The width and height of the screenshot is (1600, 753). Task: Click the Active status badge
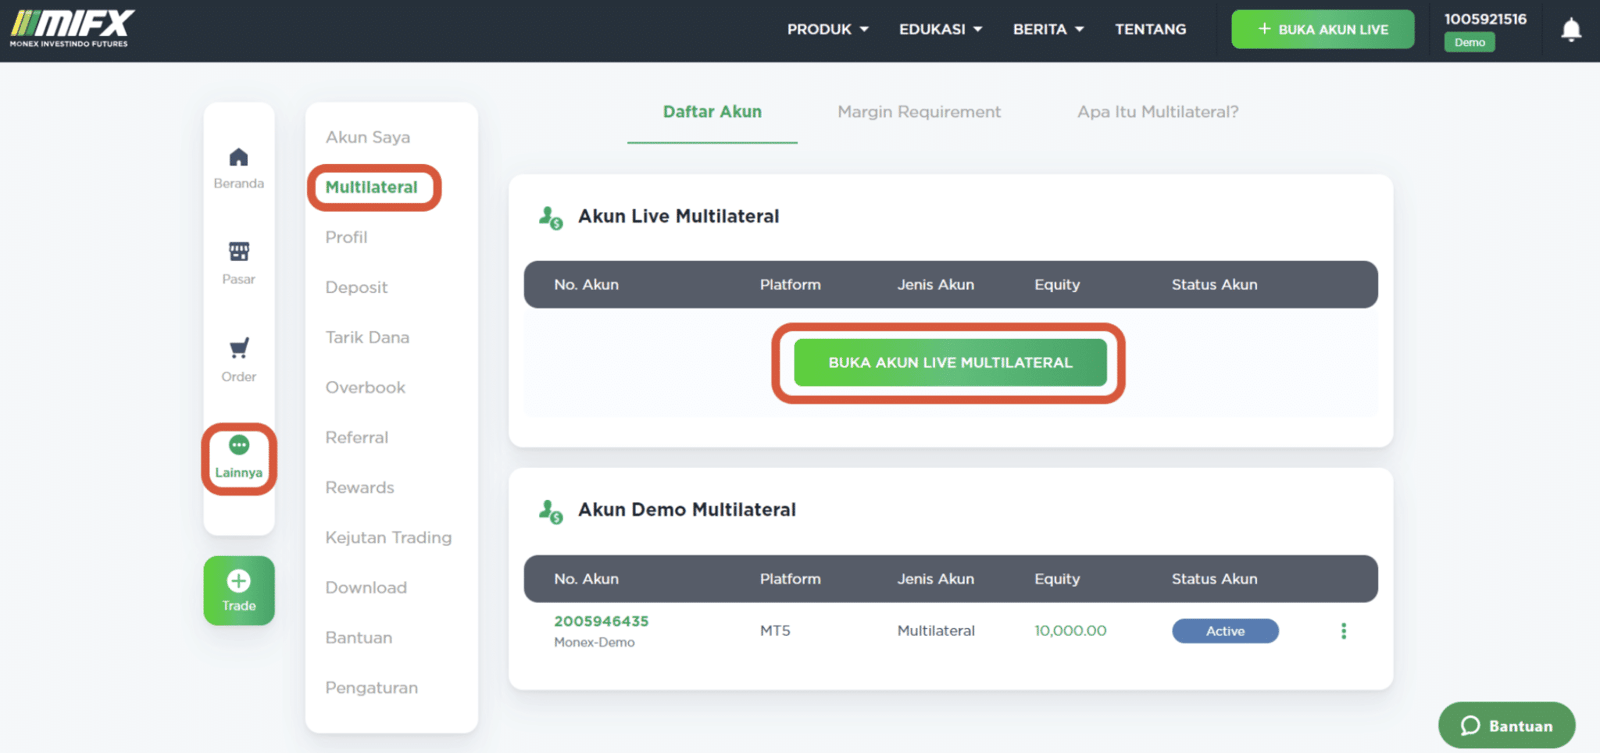(x=1225, y=631)
